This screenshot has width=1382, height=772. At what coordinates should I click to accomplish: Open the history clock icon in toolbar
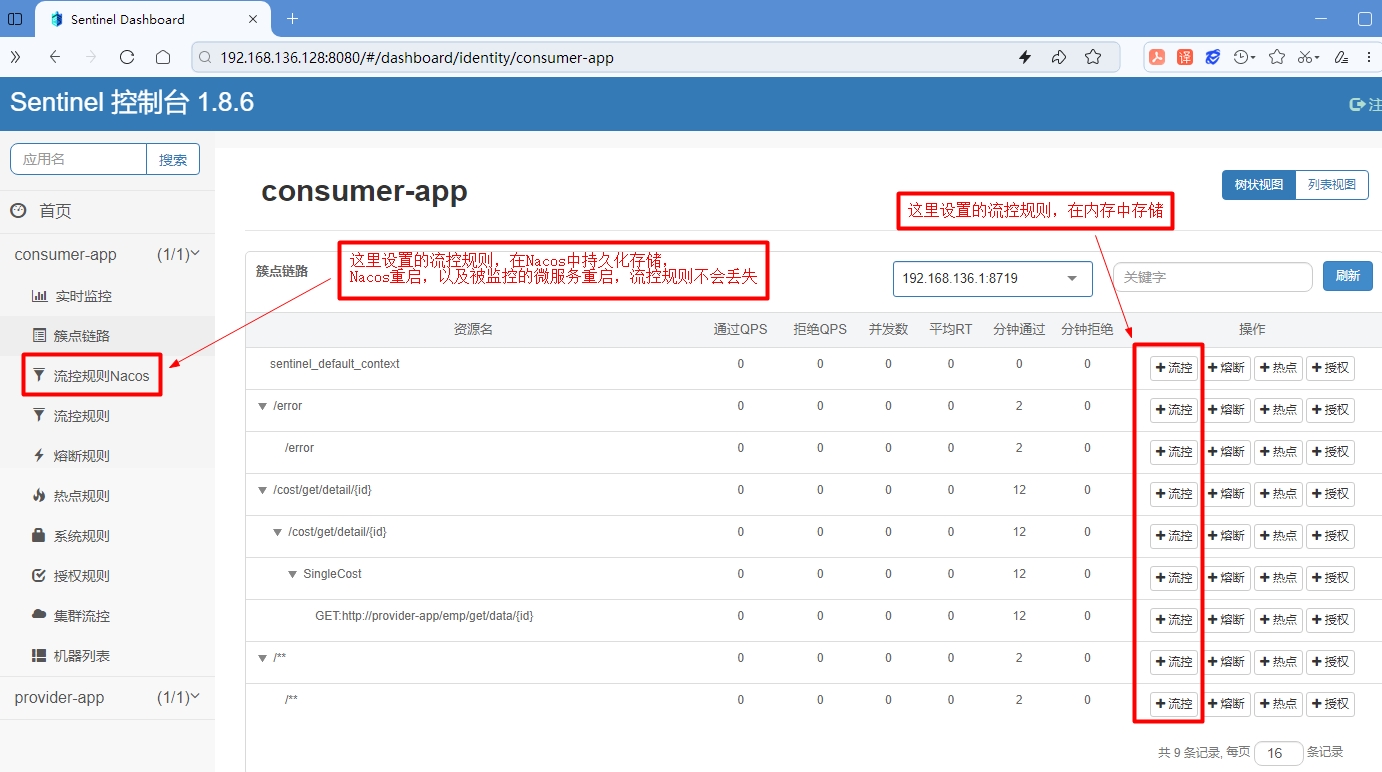click(x=1244, y=57)
